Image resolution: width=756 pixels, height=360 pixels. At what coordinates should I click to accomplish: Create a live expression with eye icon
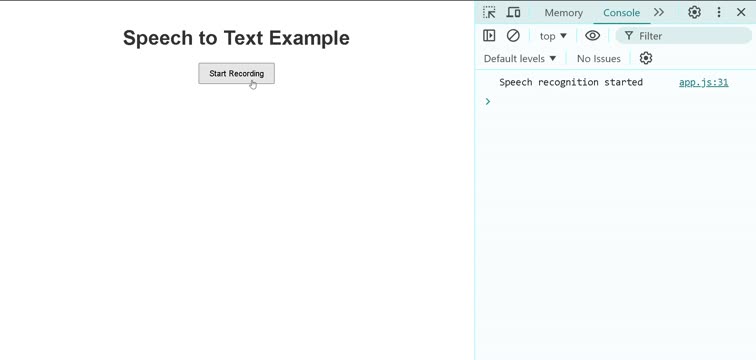(x=593, y=36)
